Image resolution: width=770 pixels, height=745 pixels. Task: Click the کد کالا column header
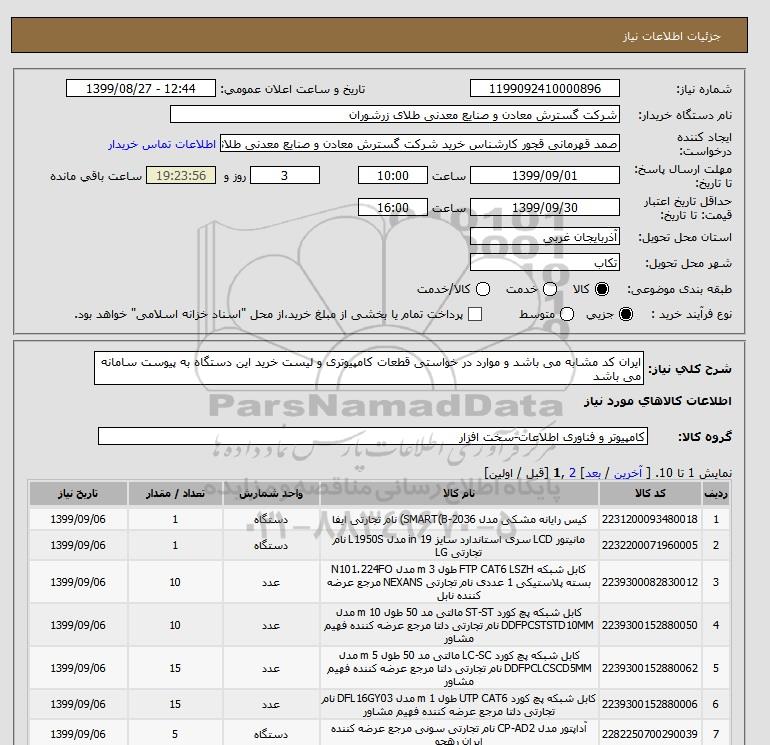(650, 494)
